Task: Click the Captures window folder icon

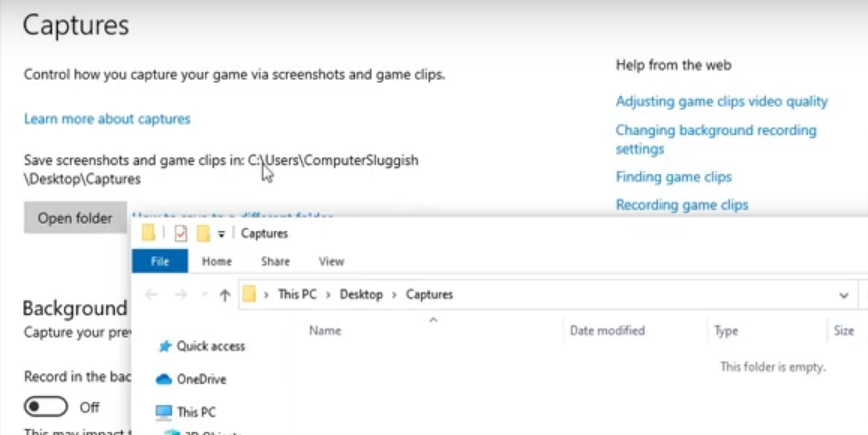Action: click(x=148, y=233)
